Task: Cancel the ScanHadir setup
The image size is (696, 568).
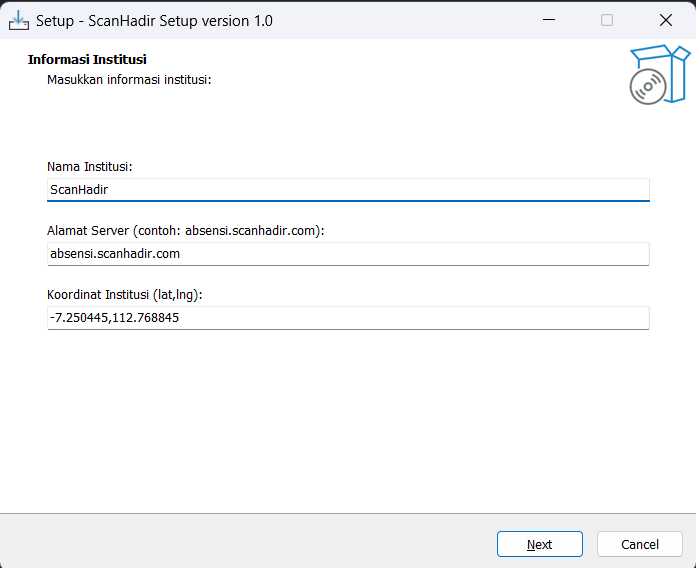Action: pyautogui.click(x=640, y=544)
